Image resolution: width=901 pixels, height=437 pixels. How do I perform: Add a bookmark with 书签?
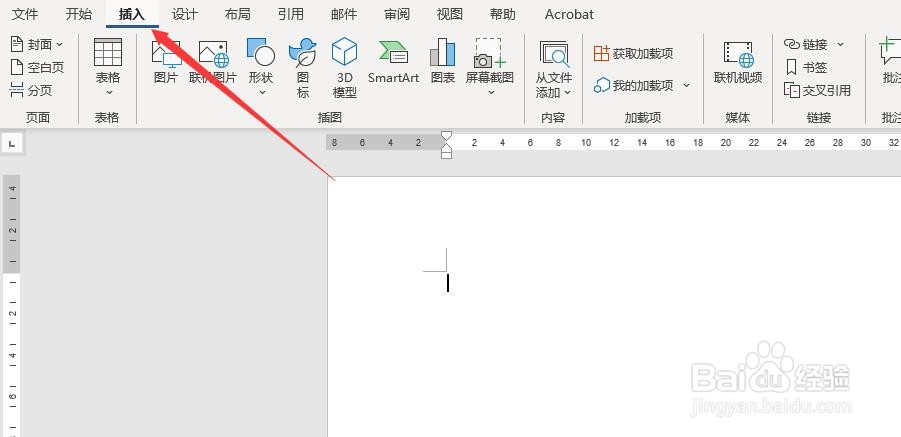point(806,67)
